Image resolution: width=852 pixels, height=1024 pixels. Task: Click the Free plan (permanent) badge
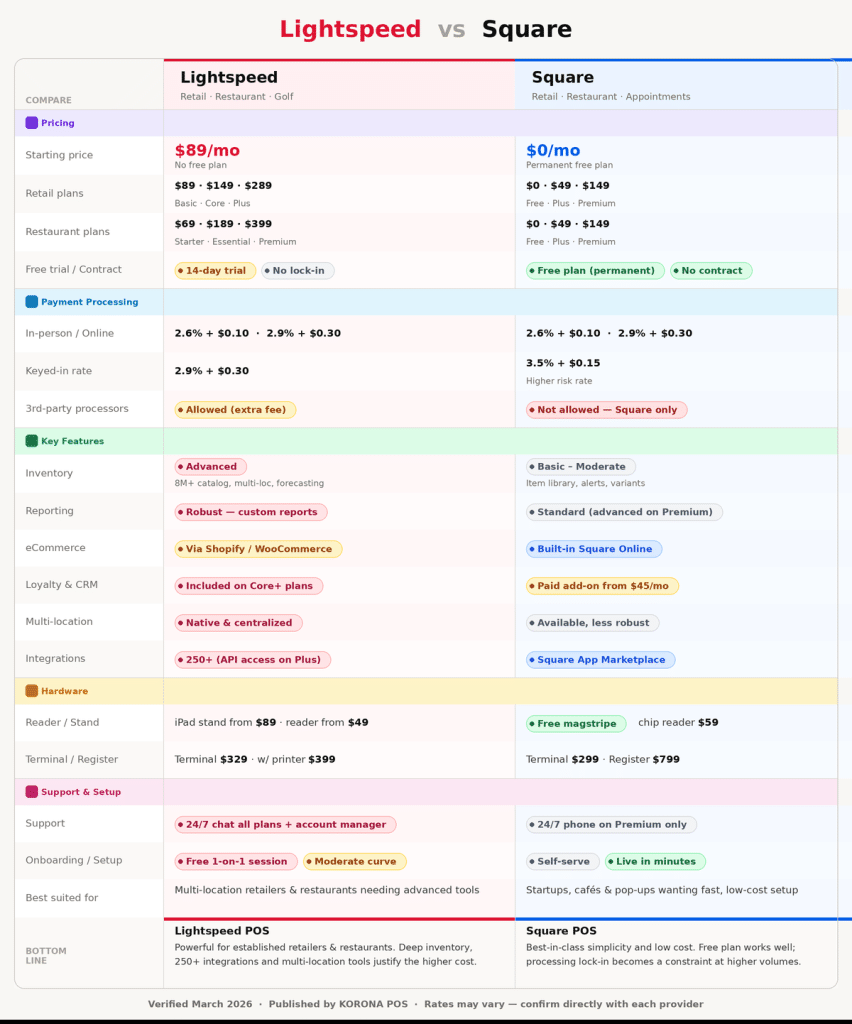click(x=595, y=271)
